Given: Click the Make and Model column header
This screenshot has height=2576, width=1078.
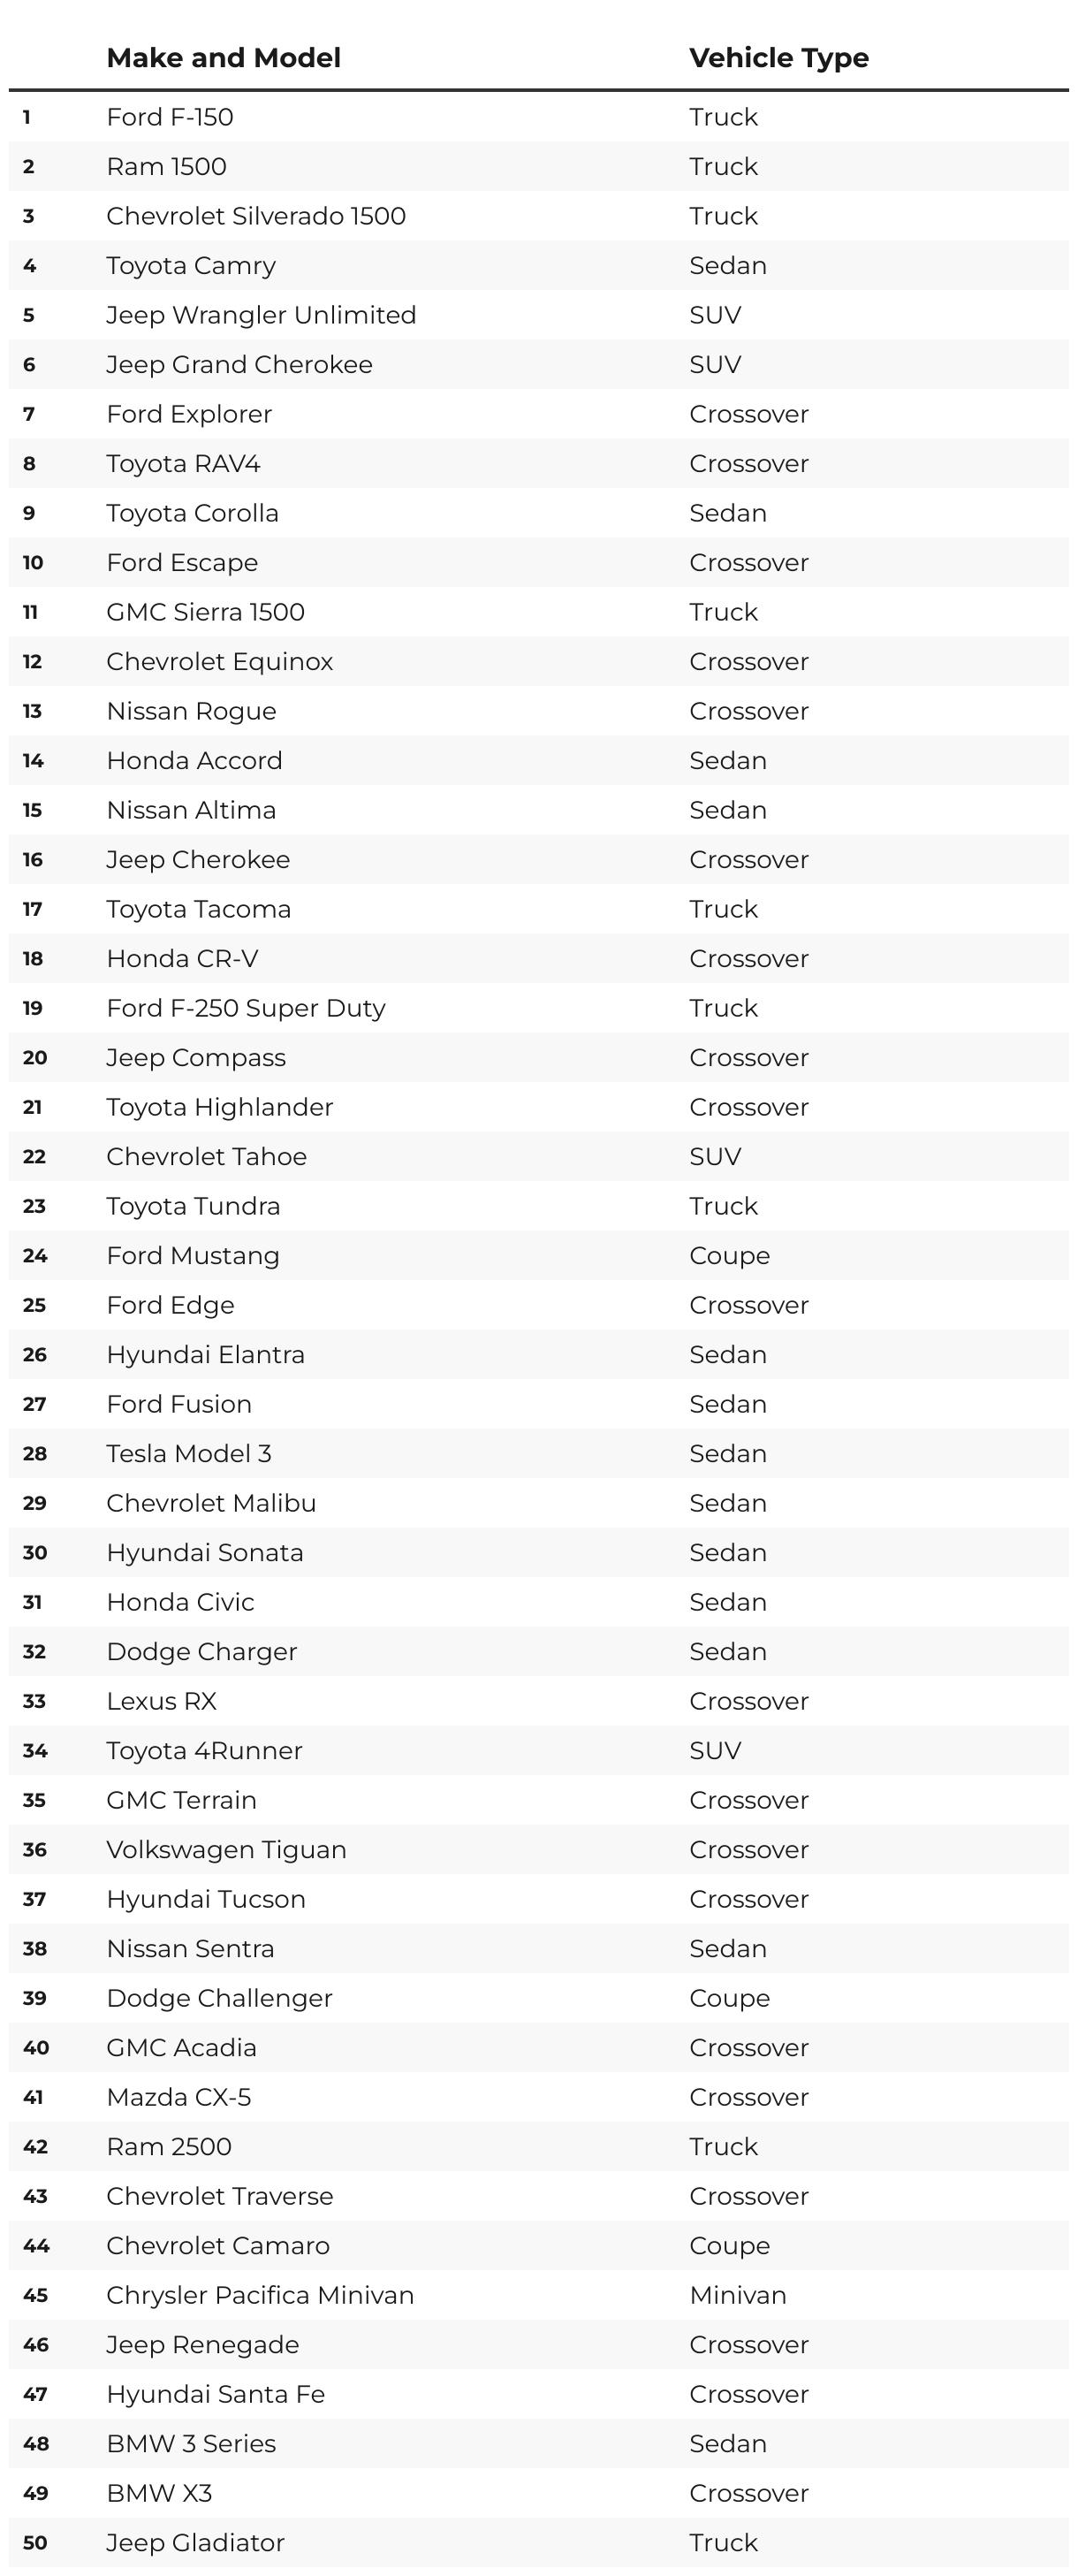Looking at the screenshot, I should (x=223, y=58).
